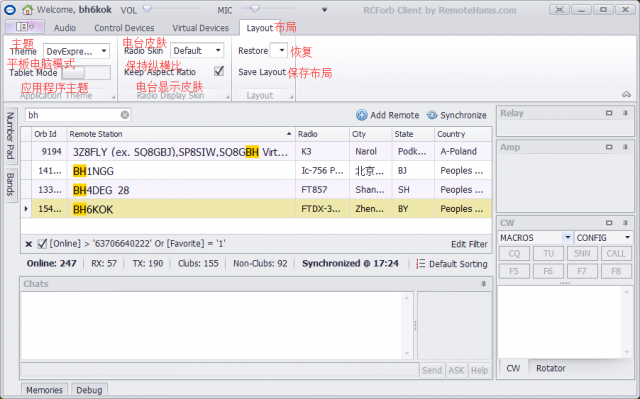Open the quick layout panel button
Viewport: 640px width, 399px height.
click(24, 27)
